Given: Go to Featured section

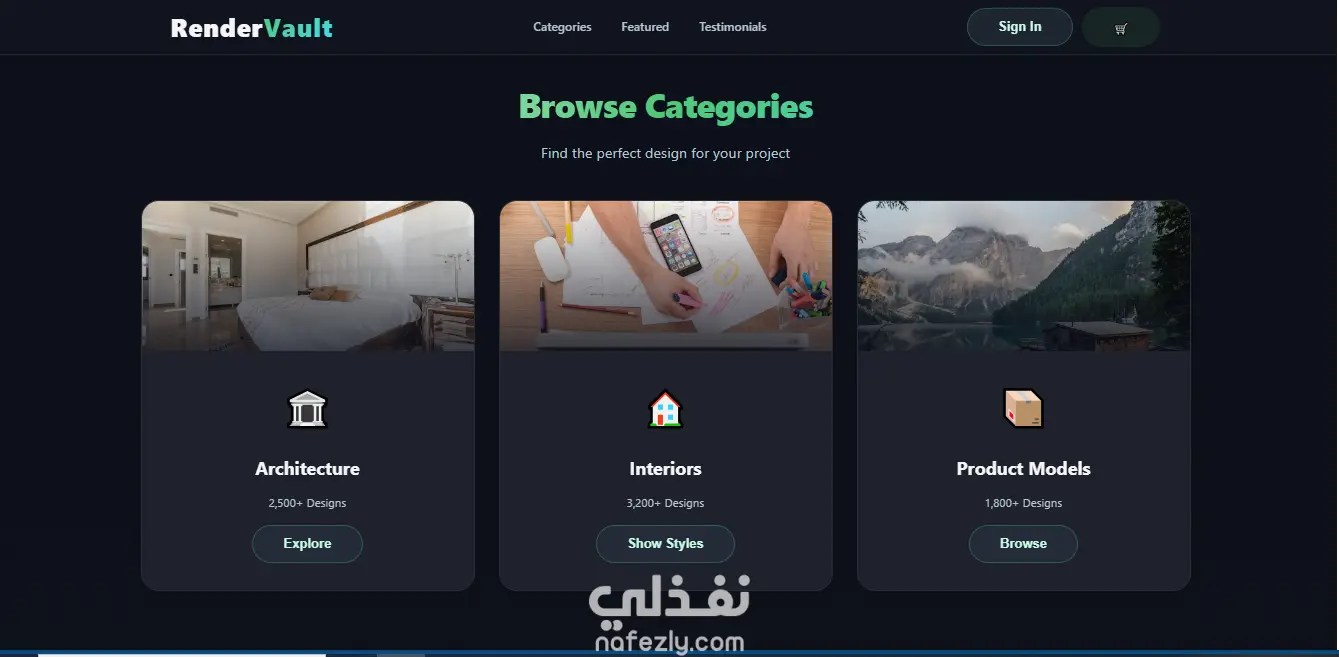Looking at the screenshot, I should click(645, 27).
